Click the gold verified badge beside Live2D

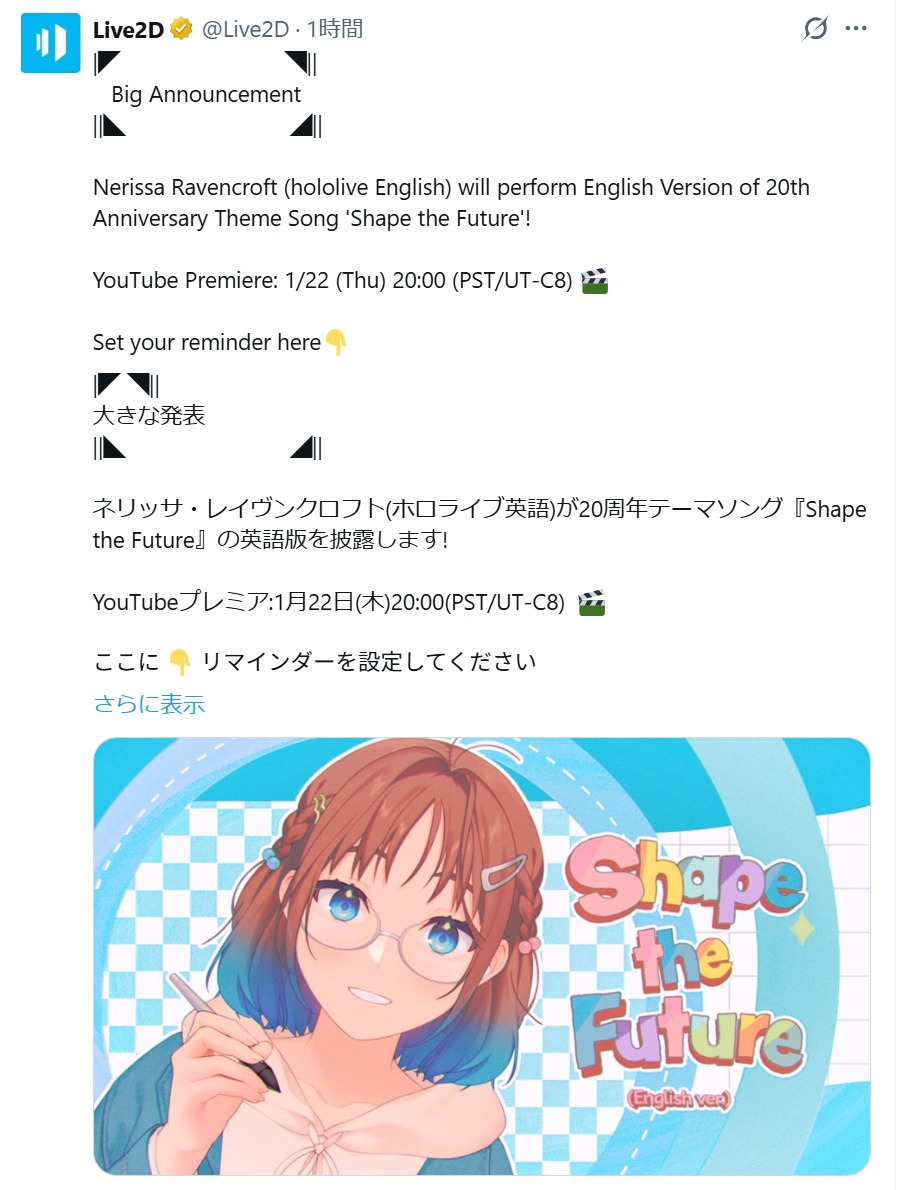point(181,30)
